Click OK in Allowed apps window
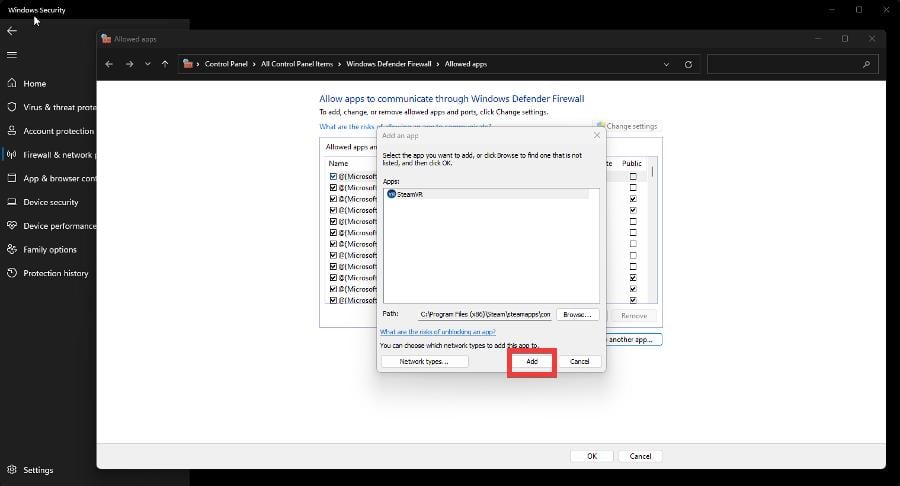The image size is (900, 486). (x=592, y=456)
